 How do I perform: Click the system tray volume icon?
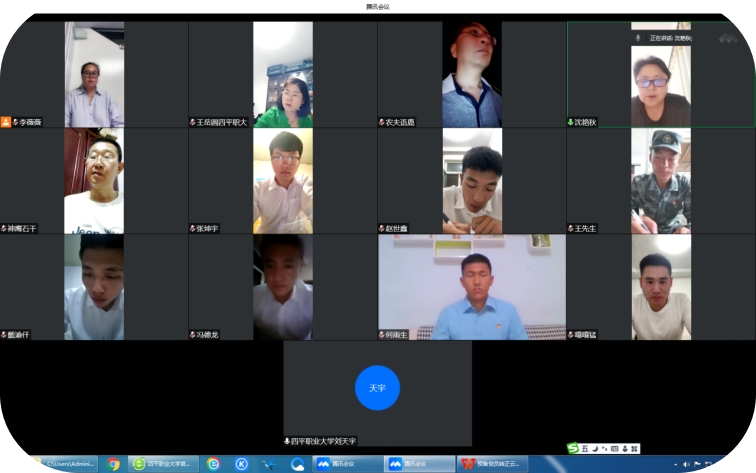tap(686, 464)
